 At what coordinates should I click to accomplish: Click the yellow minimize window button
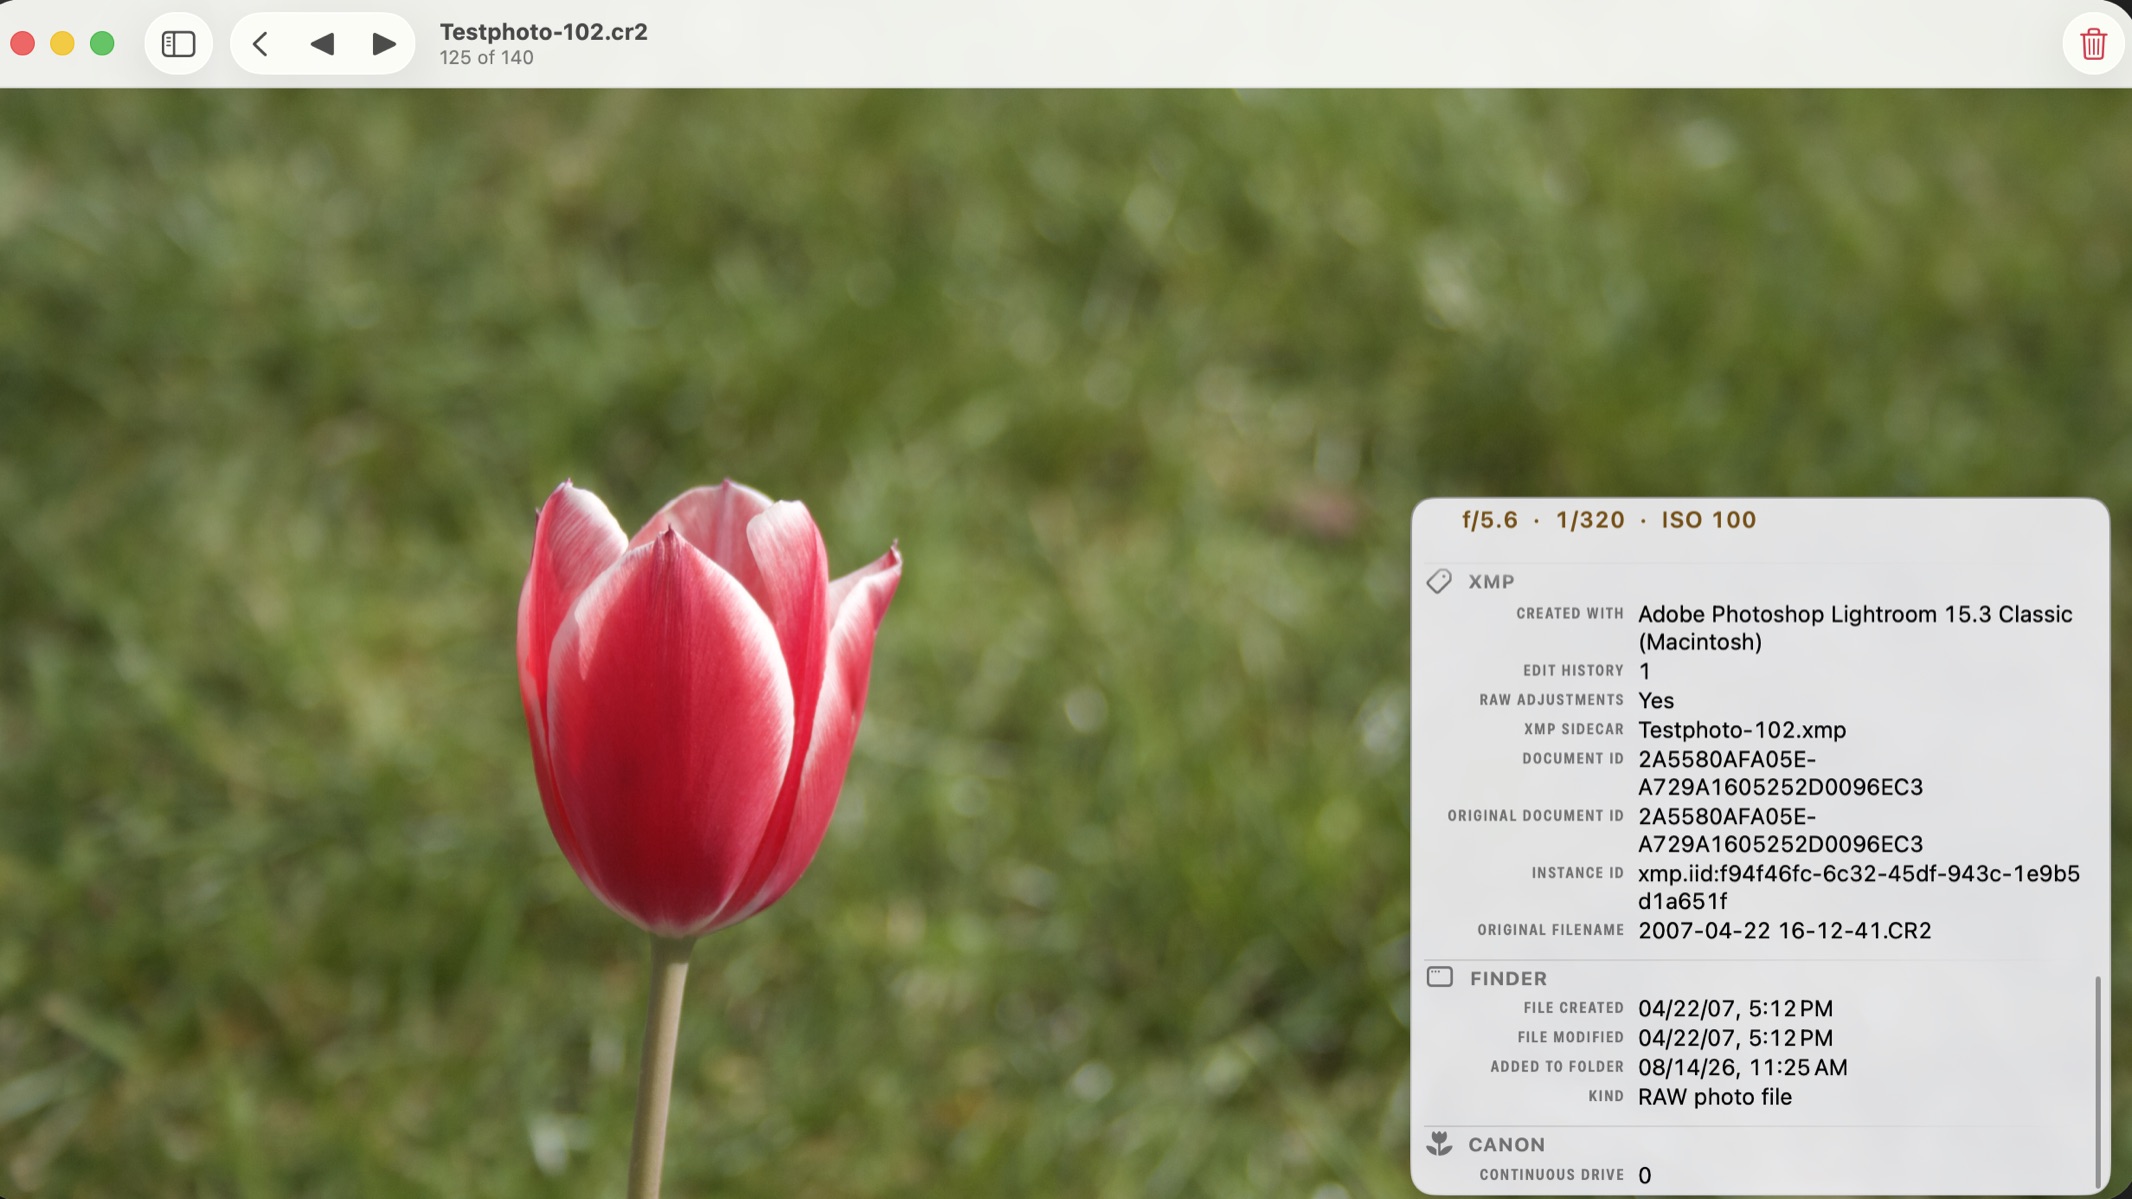(x=62, y=44)
